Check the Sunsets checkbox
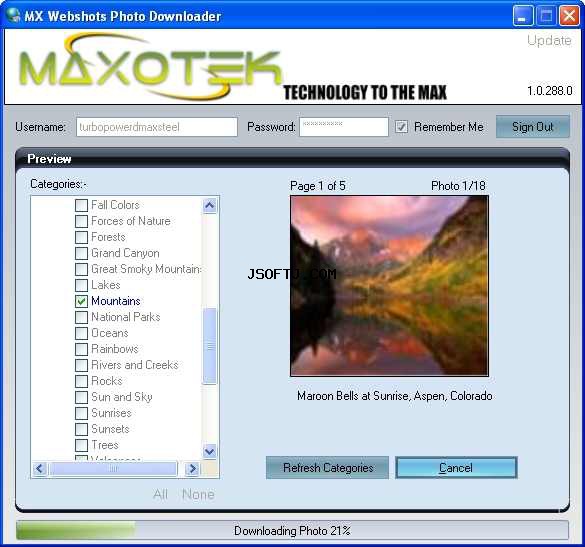Image resolution: width=585 pixels, height=547 pixels. pos(81,429)
